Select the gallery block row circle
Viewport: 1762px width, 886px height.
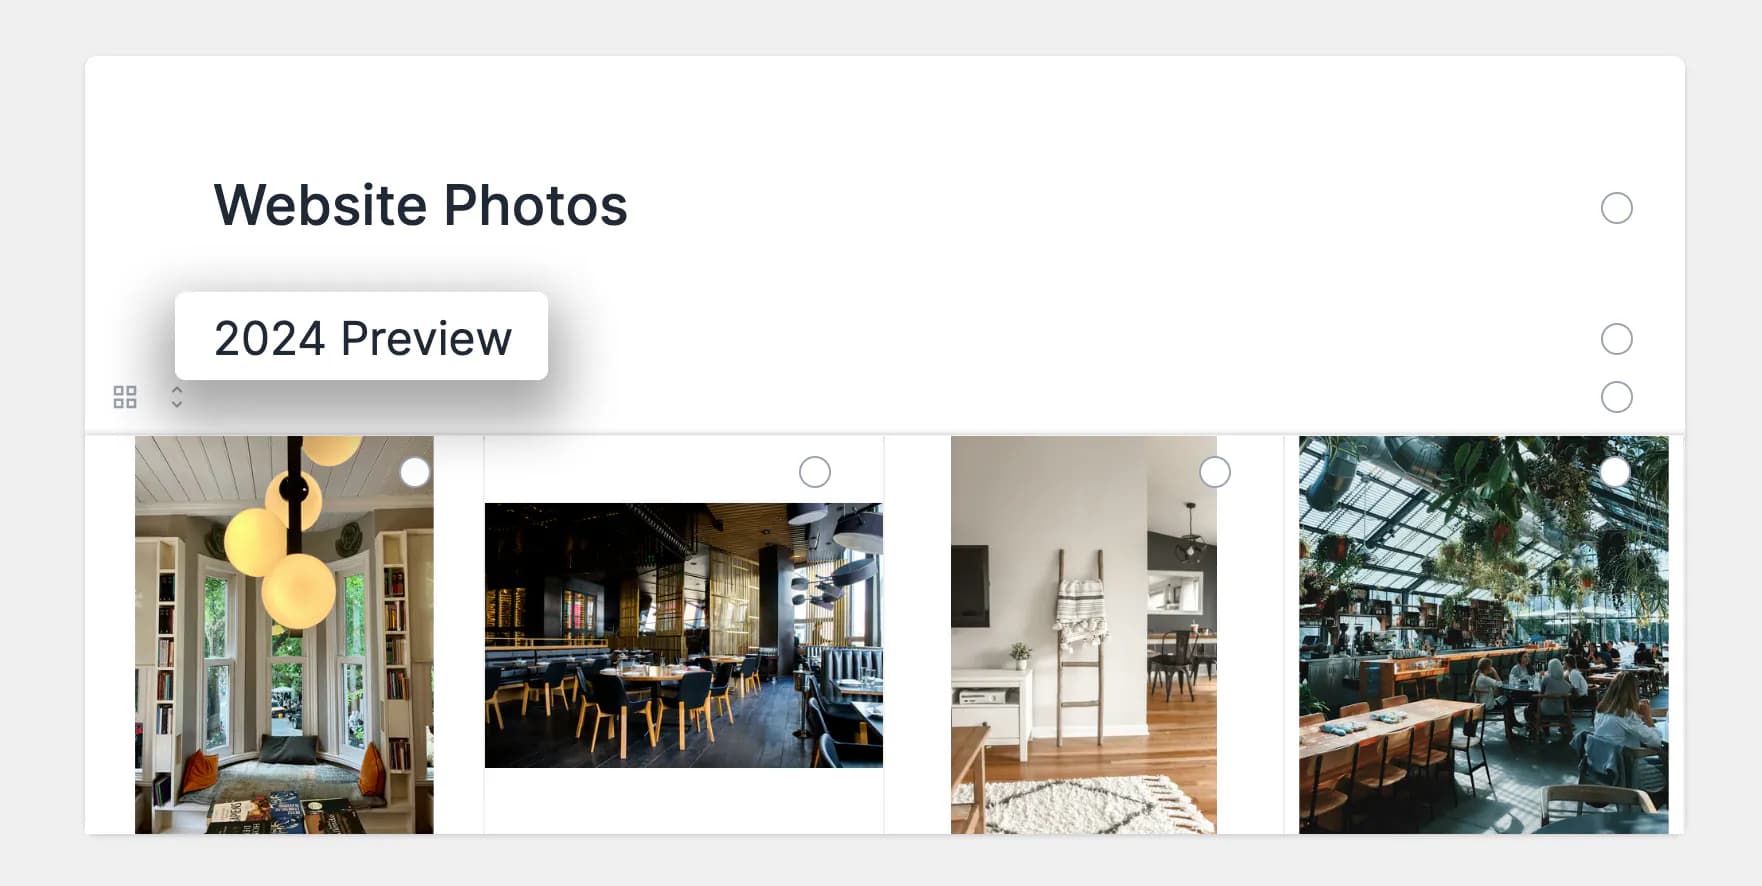point(1616,397)
